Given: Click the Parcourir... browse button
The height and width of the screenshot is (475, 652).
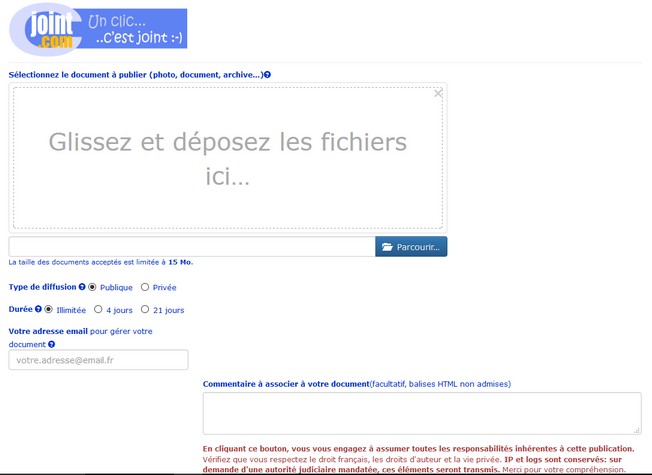Looking at the screenshot, I should 411,247.
